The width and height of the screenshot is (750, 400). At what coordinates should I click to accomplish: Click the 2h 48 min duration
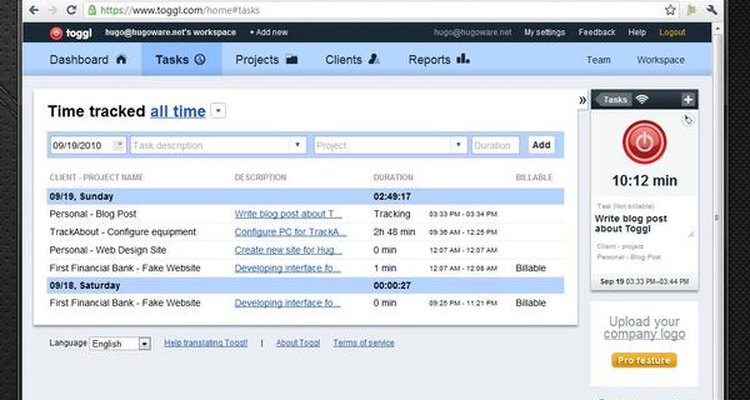coord(394,232)
